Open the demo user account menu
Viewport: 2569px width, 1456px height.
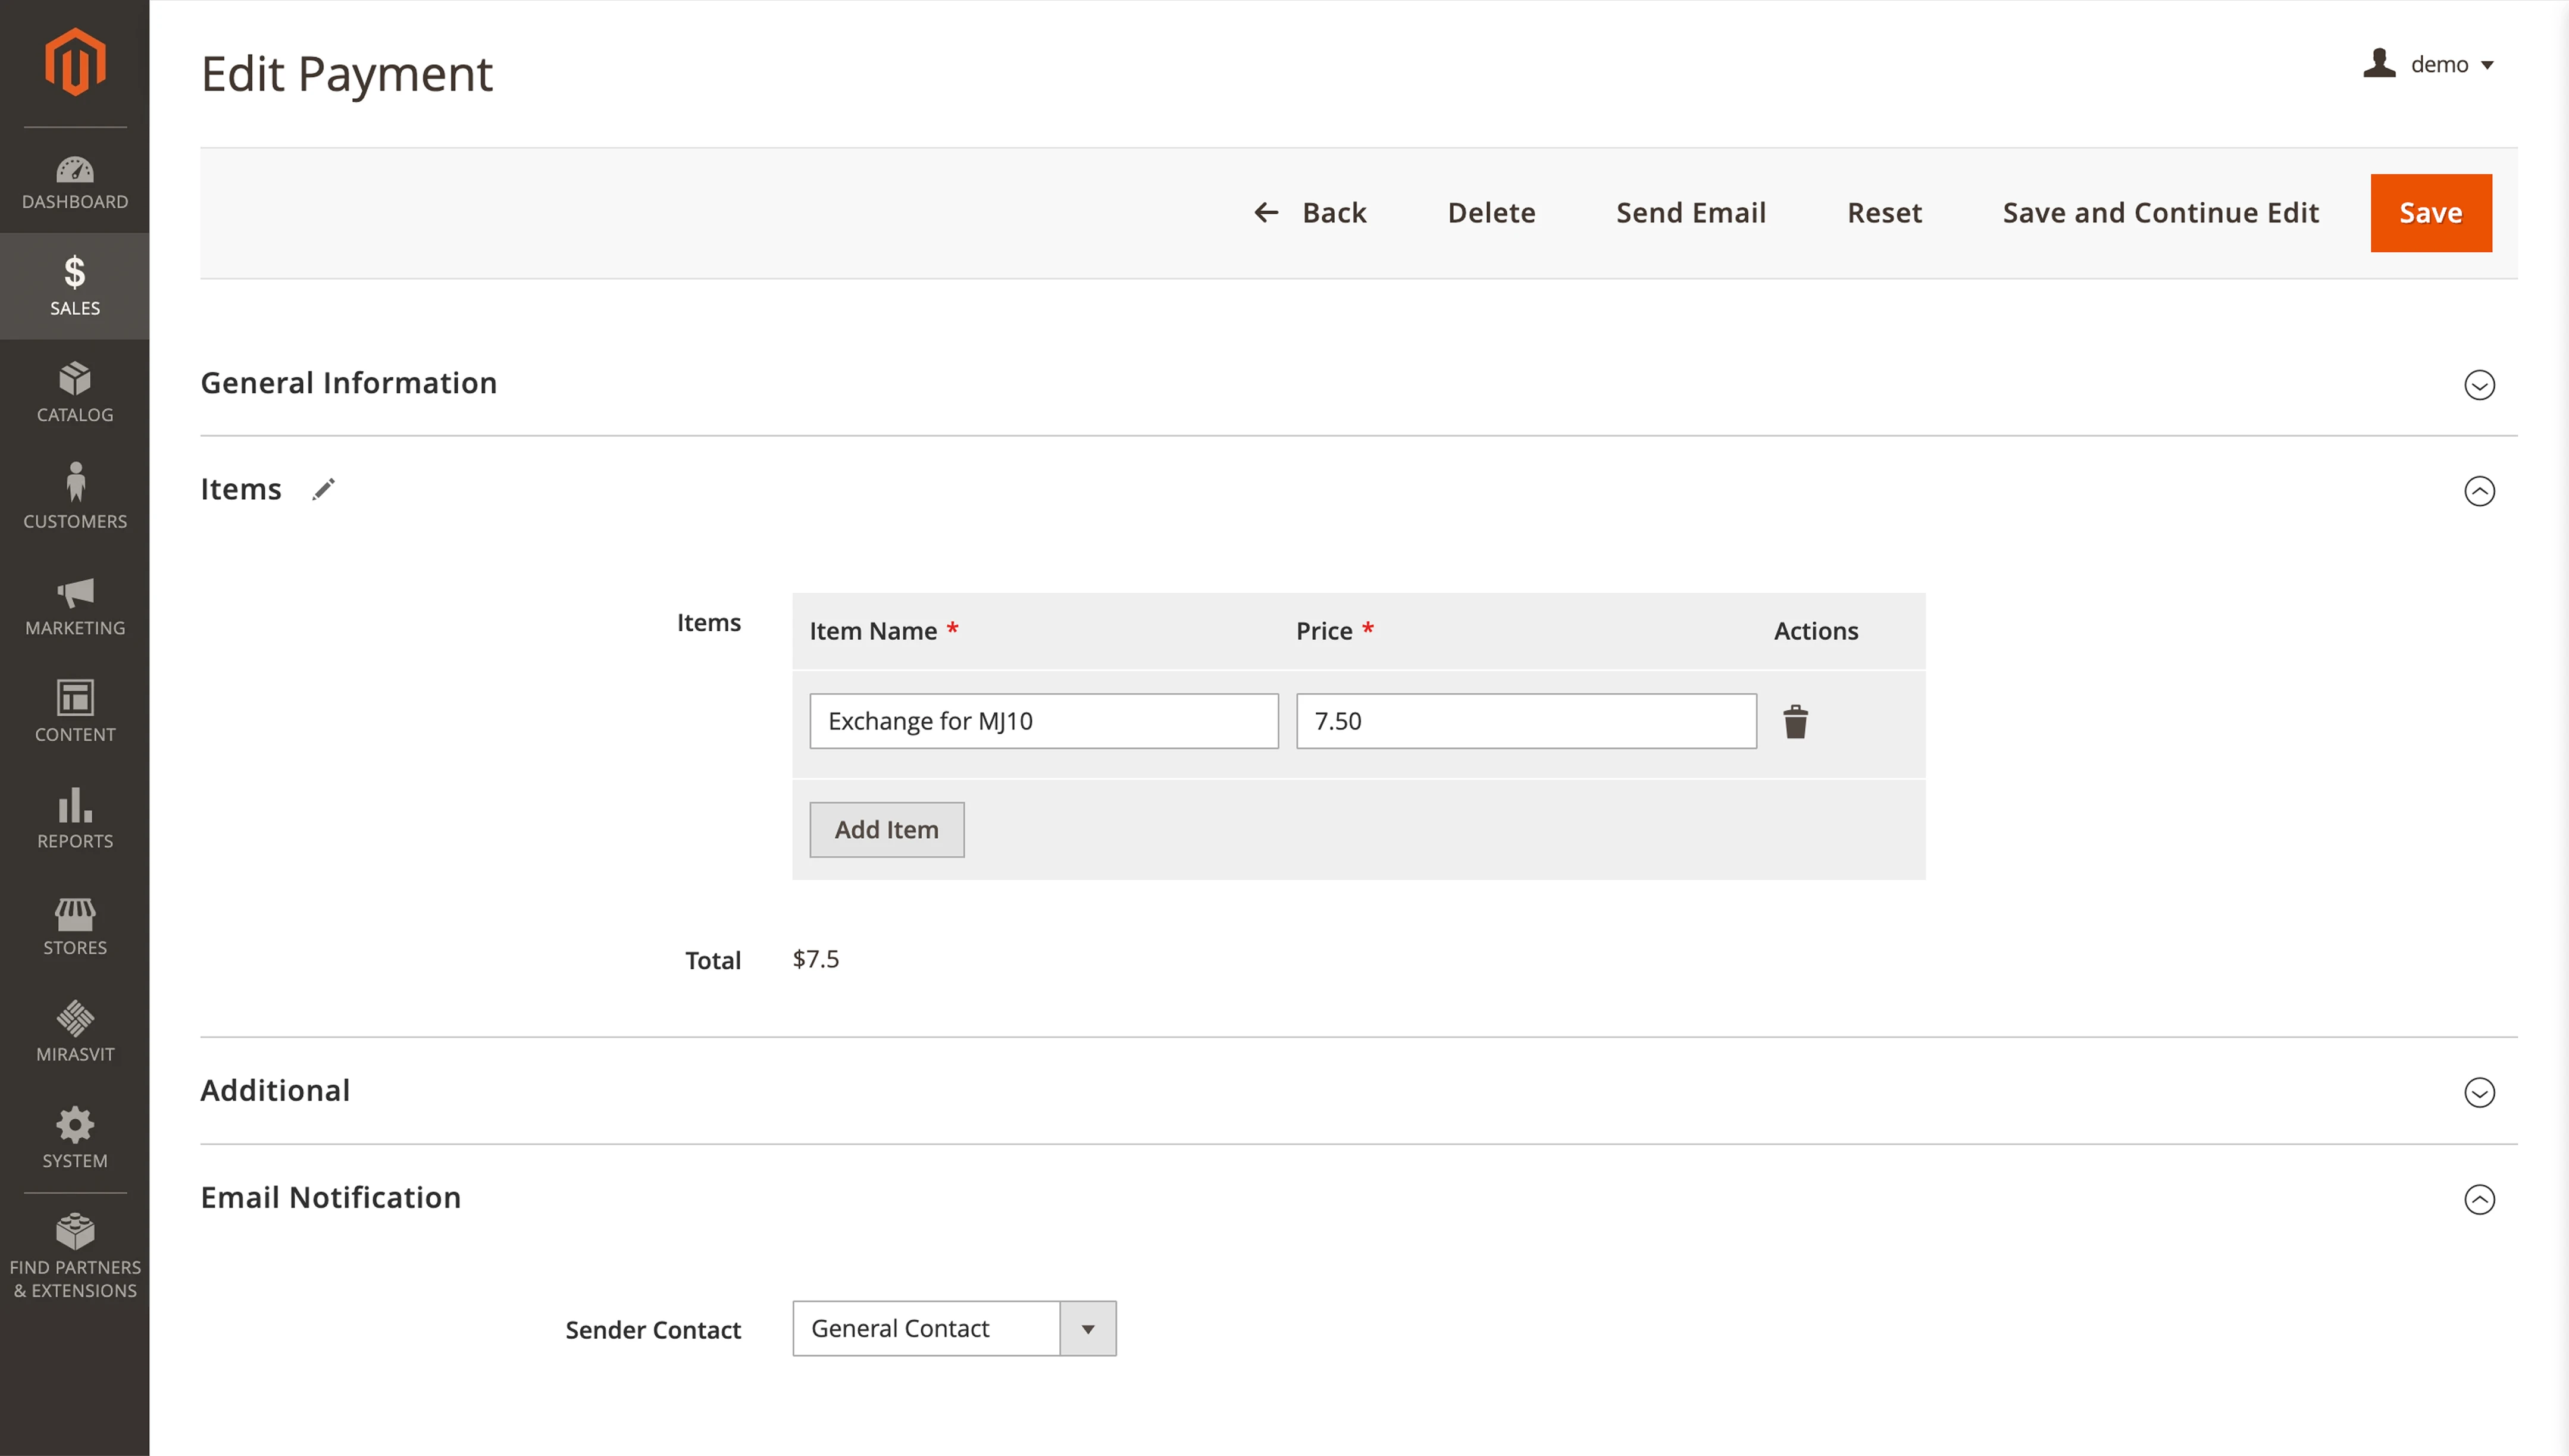pos(2429,65)
